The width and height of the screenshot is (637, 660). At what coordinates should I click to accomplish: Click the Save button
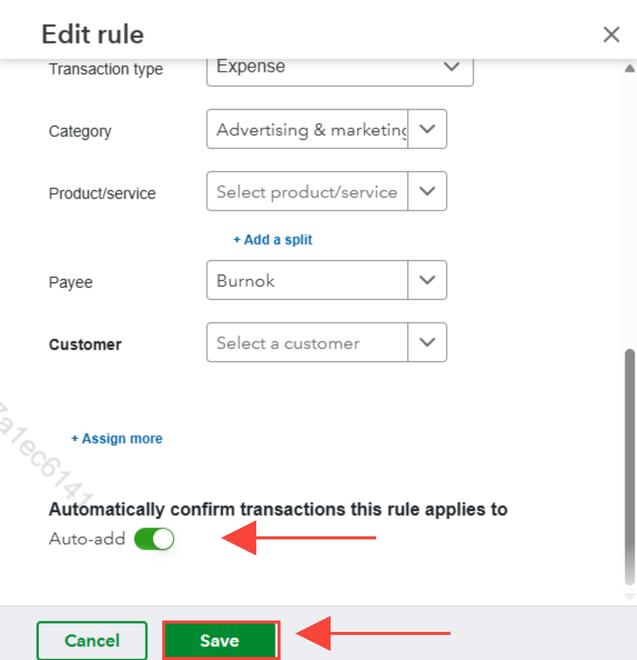tap(219, 640)
